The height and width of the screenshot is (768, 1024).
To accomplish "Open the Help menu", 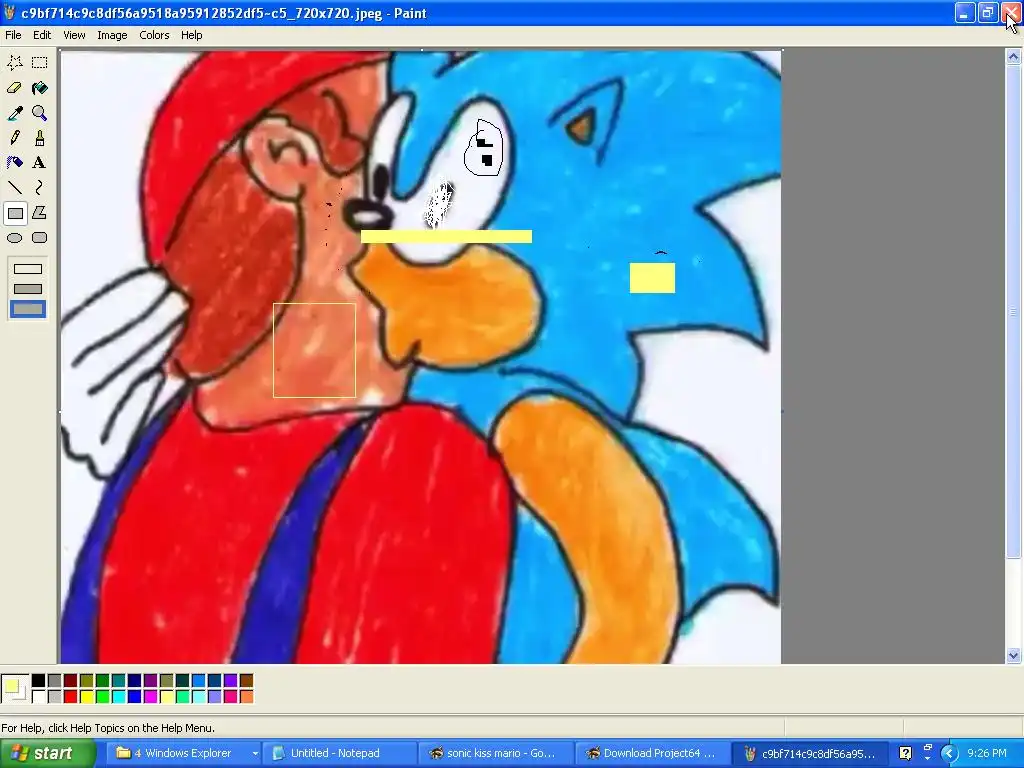I will (x=191, y=35).
